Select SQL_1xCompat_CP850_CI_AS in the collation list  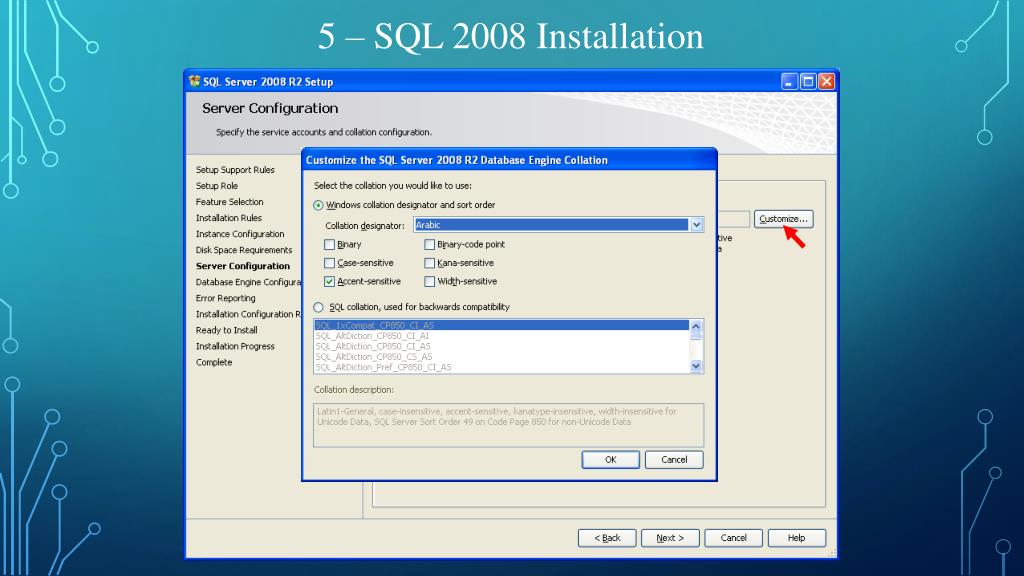tap(502, 325)
